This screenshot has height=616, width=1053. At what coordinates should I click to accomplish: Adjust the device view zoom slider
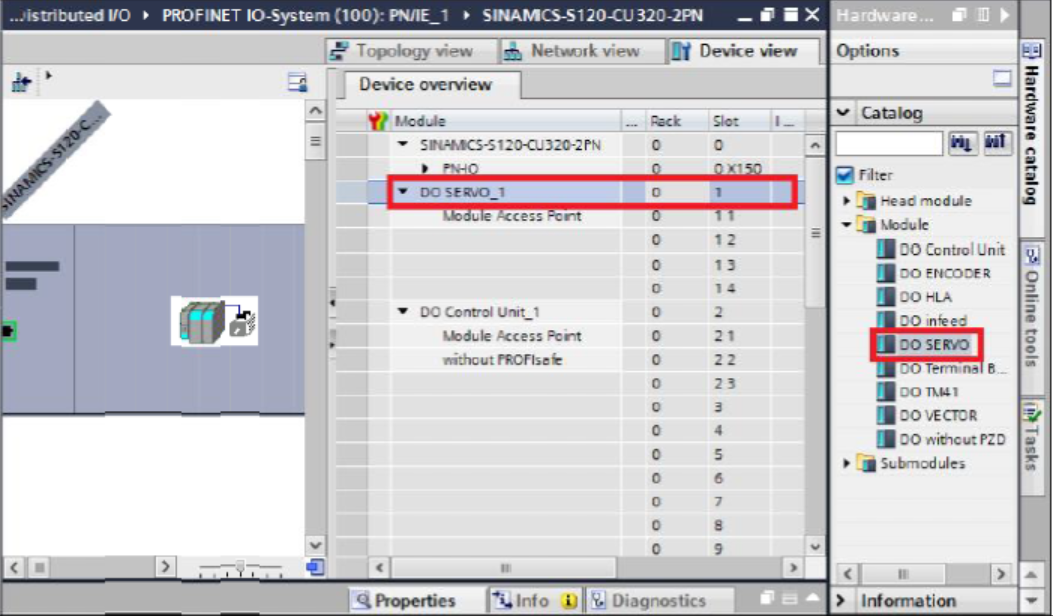[x=240, y=569]
